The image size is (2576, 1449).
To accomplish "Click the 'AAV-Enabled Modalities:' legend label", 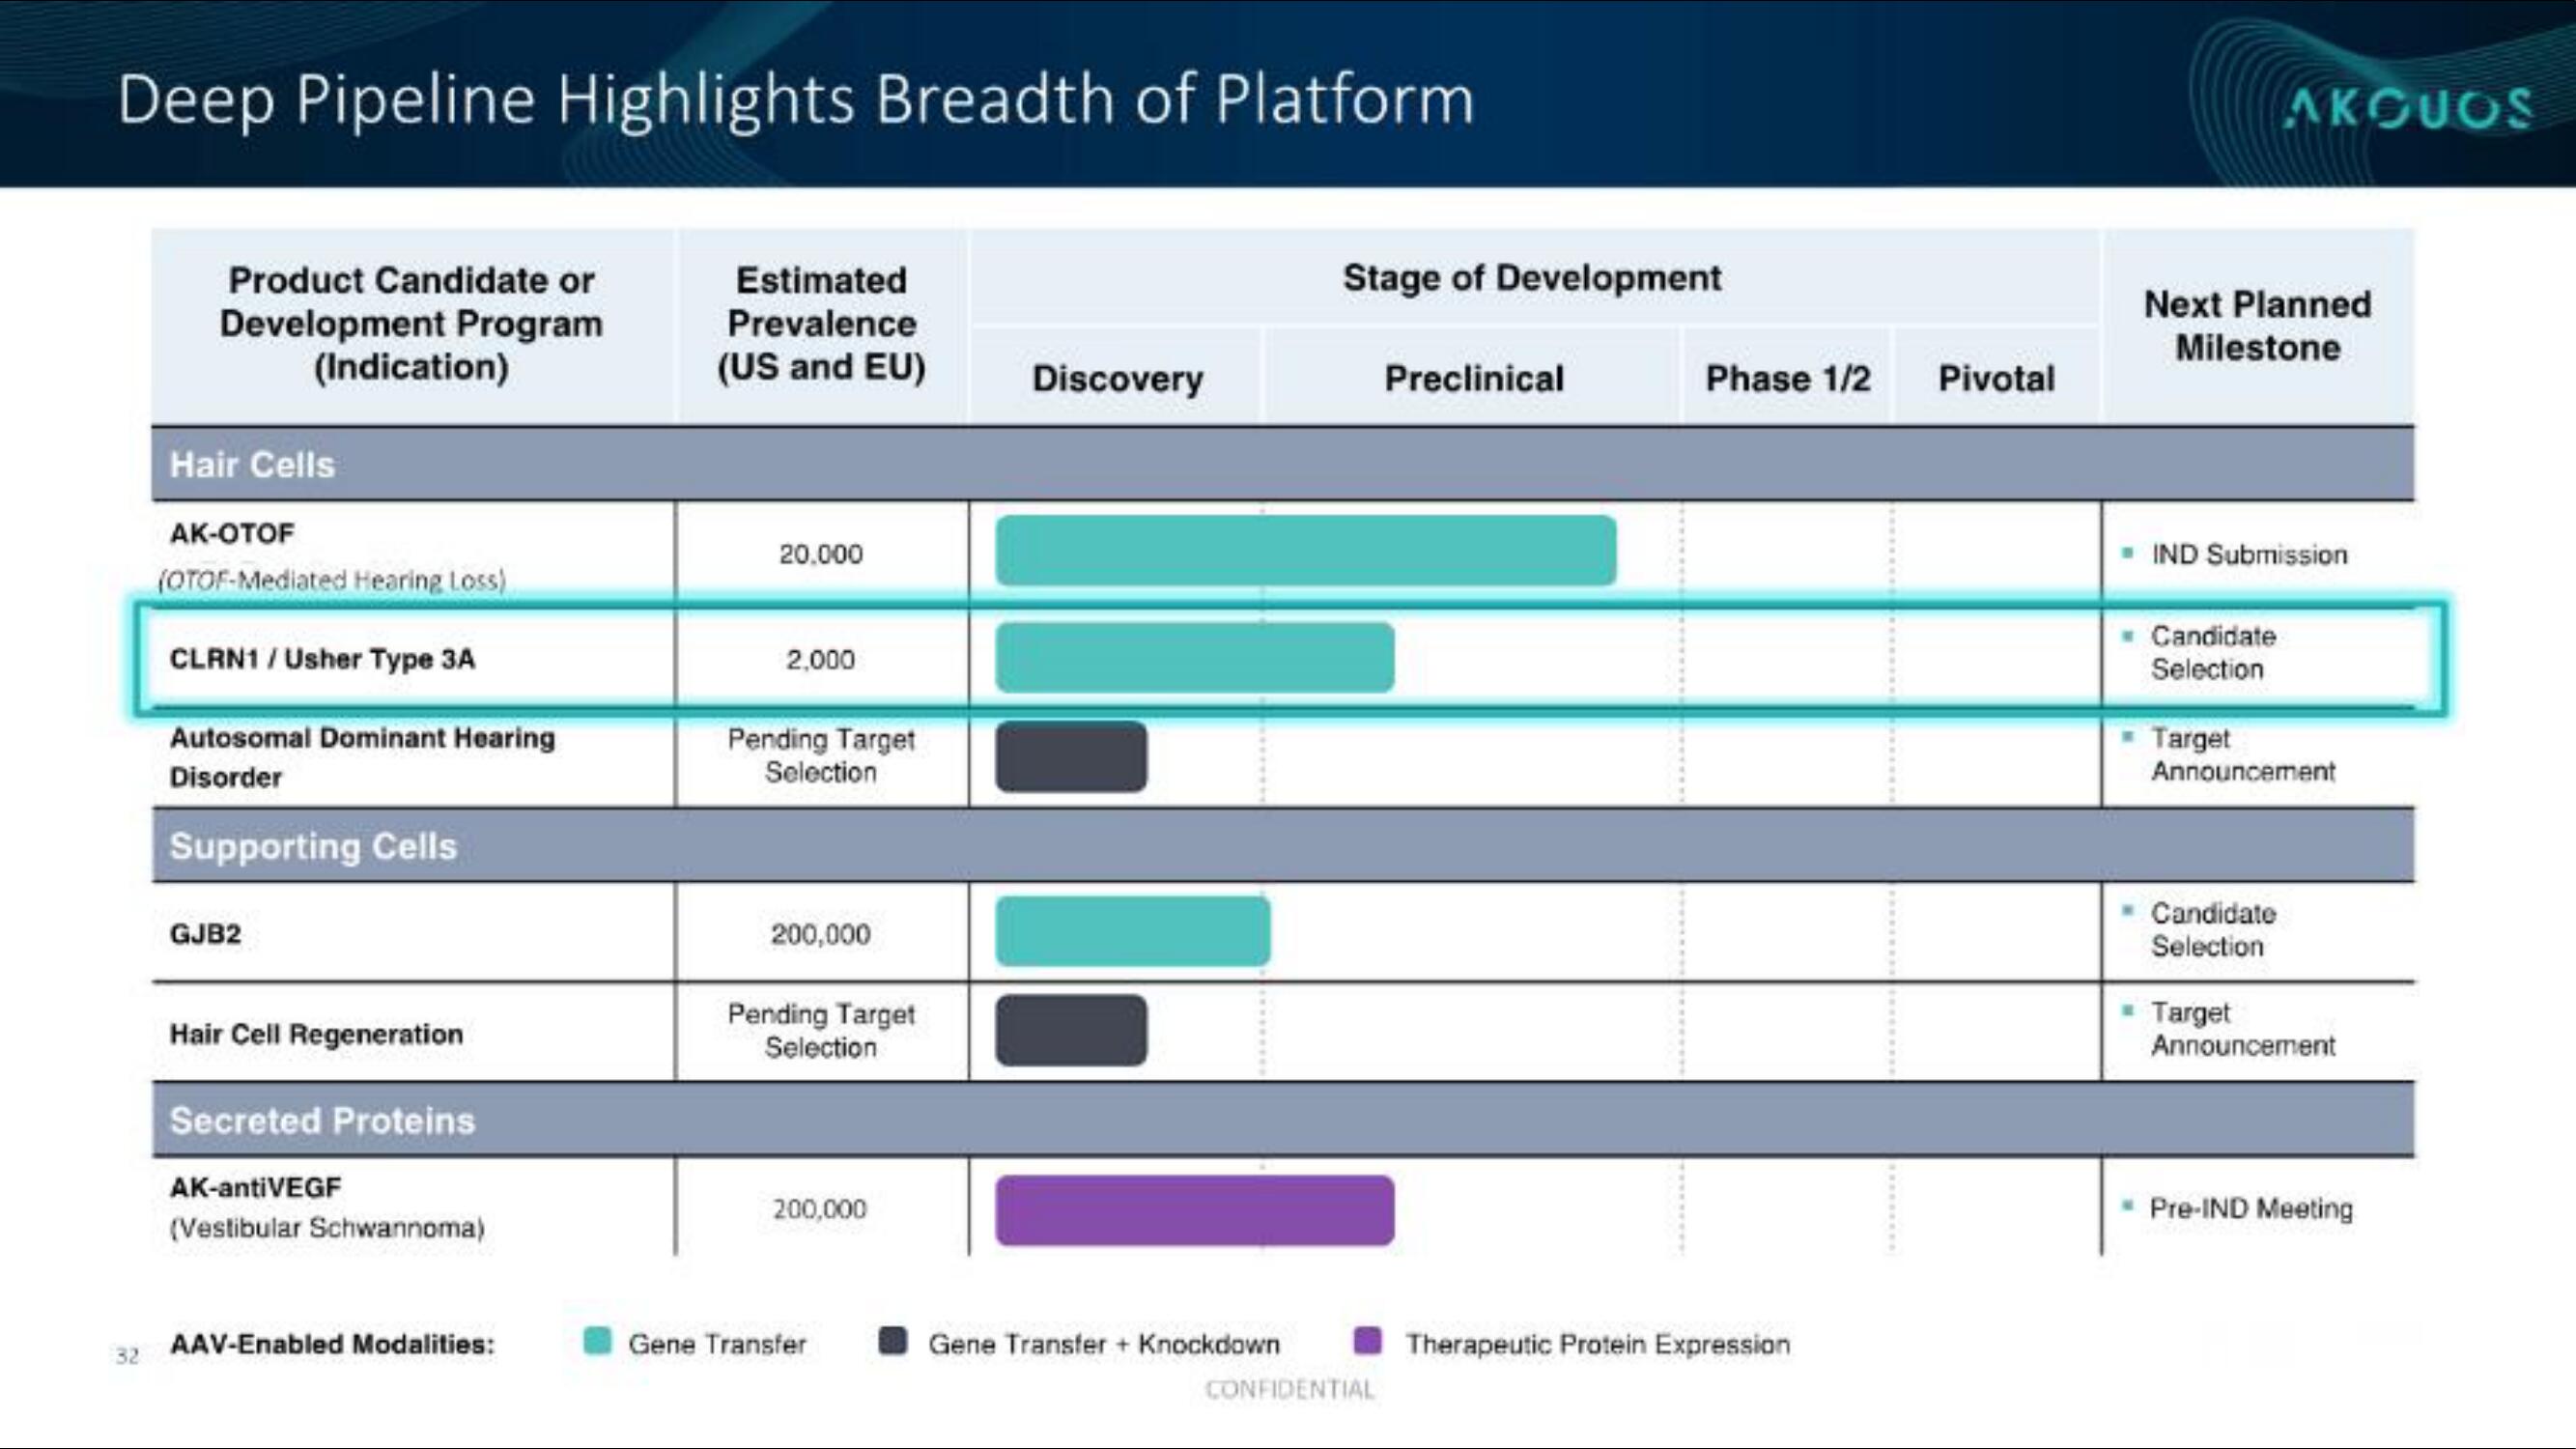I will [x=332, y=1343].
